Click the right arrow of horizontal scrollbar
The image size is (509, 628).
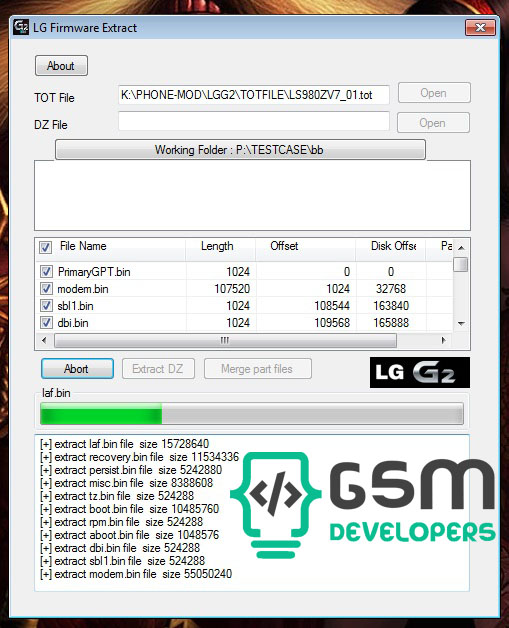(443, 340)
